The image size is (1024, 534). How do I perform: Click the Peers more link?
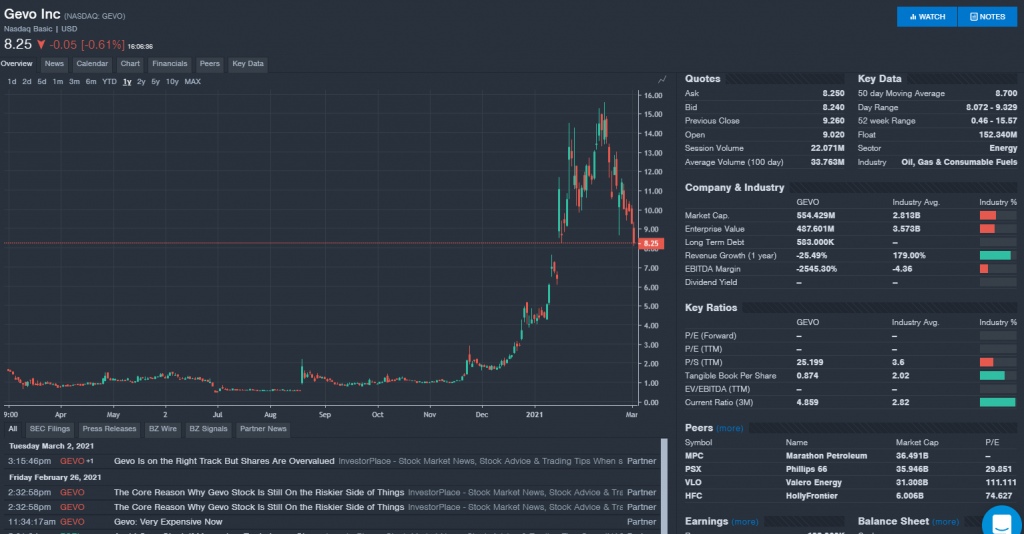coord(729,428)
